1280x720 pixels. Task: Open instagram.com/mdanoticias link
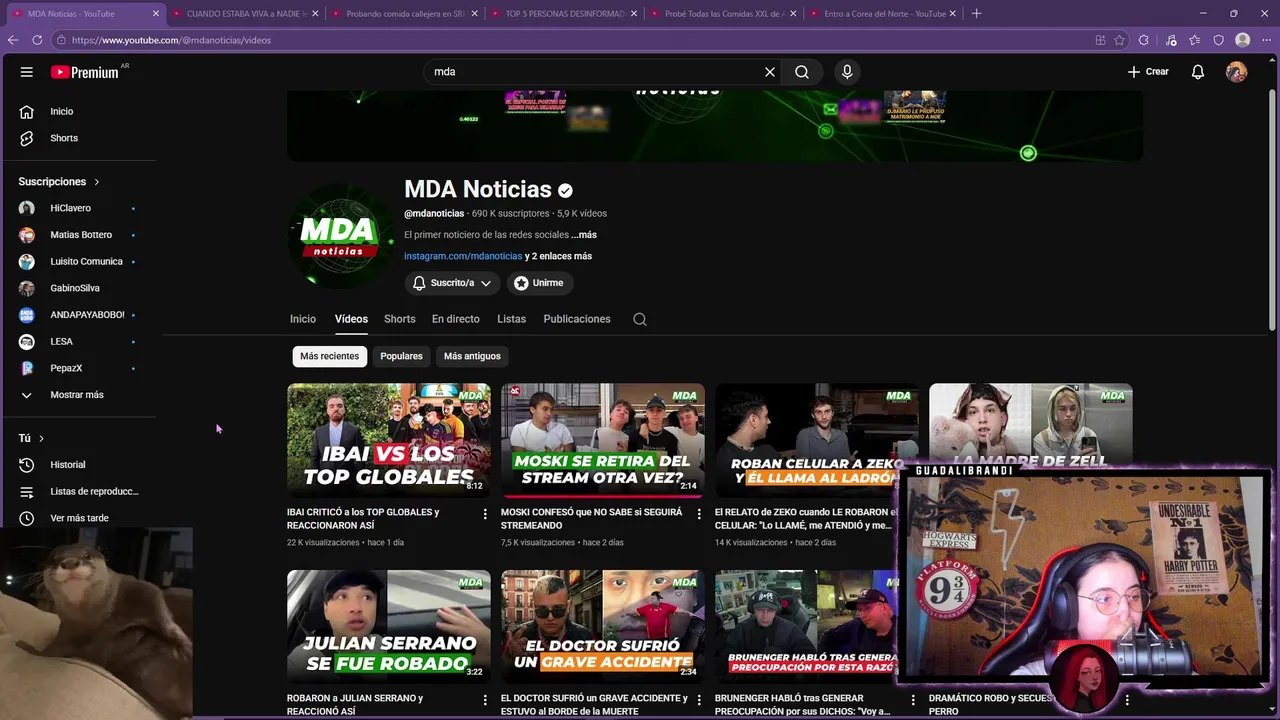pos(463,256)
